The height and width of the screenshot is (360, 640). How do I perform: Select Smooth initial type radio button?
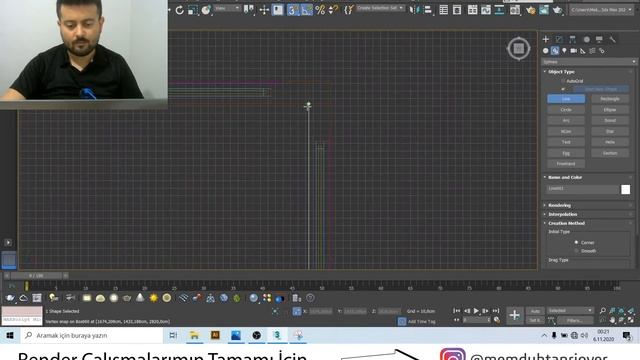576,251
